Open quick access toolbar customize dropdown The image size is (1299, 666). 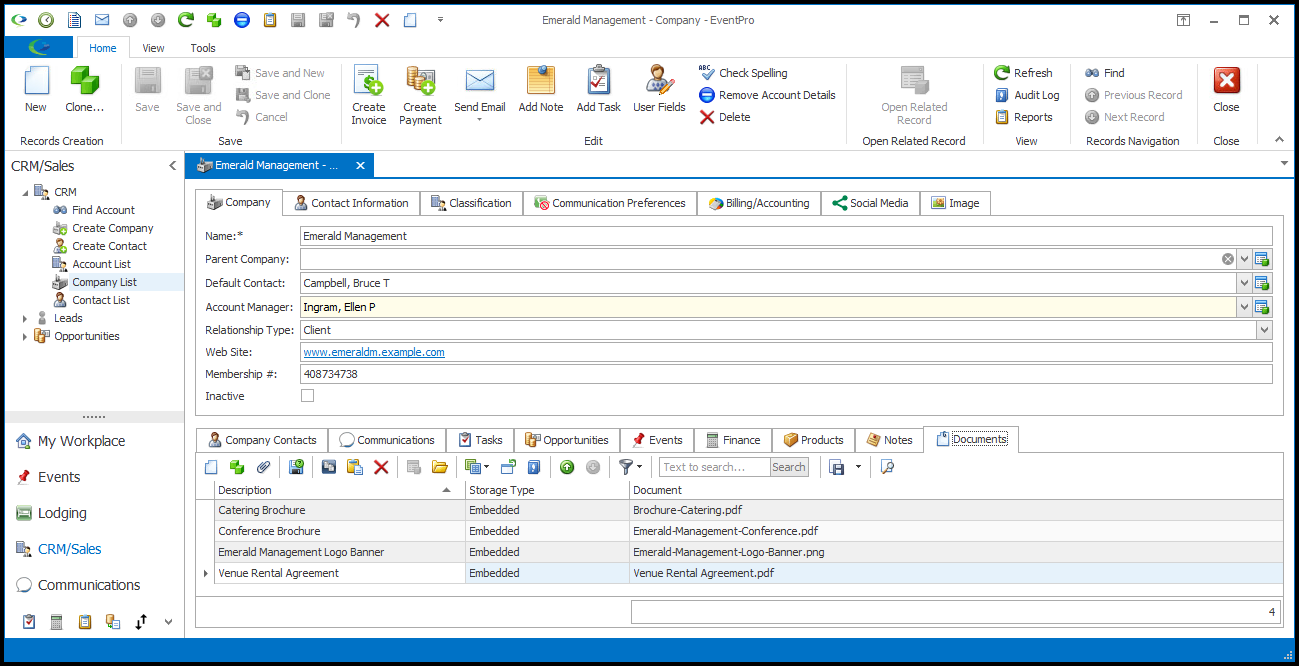(x=440, y=19)
